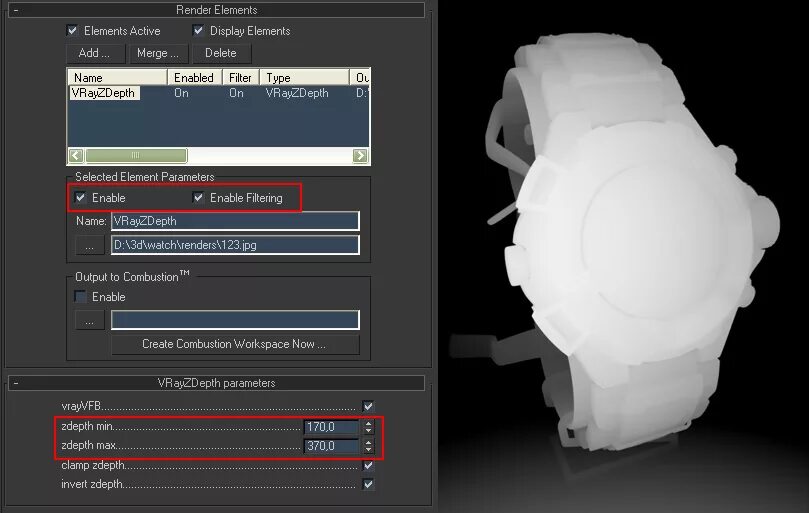Click the horizontal scrollbar thumb in the list
Image resolution: width=809 pixels, height=513 pixels.
136,155
